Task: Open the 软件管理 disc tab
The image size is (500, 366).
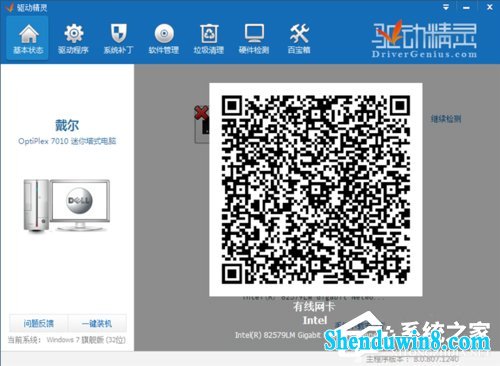Action: 164,38
